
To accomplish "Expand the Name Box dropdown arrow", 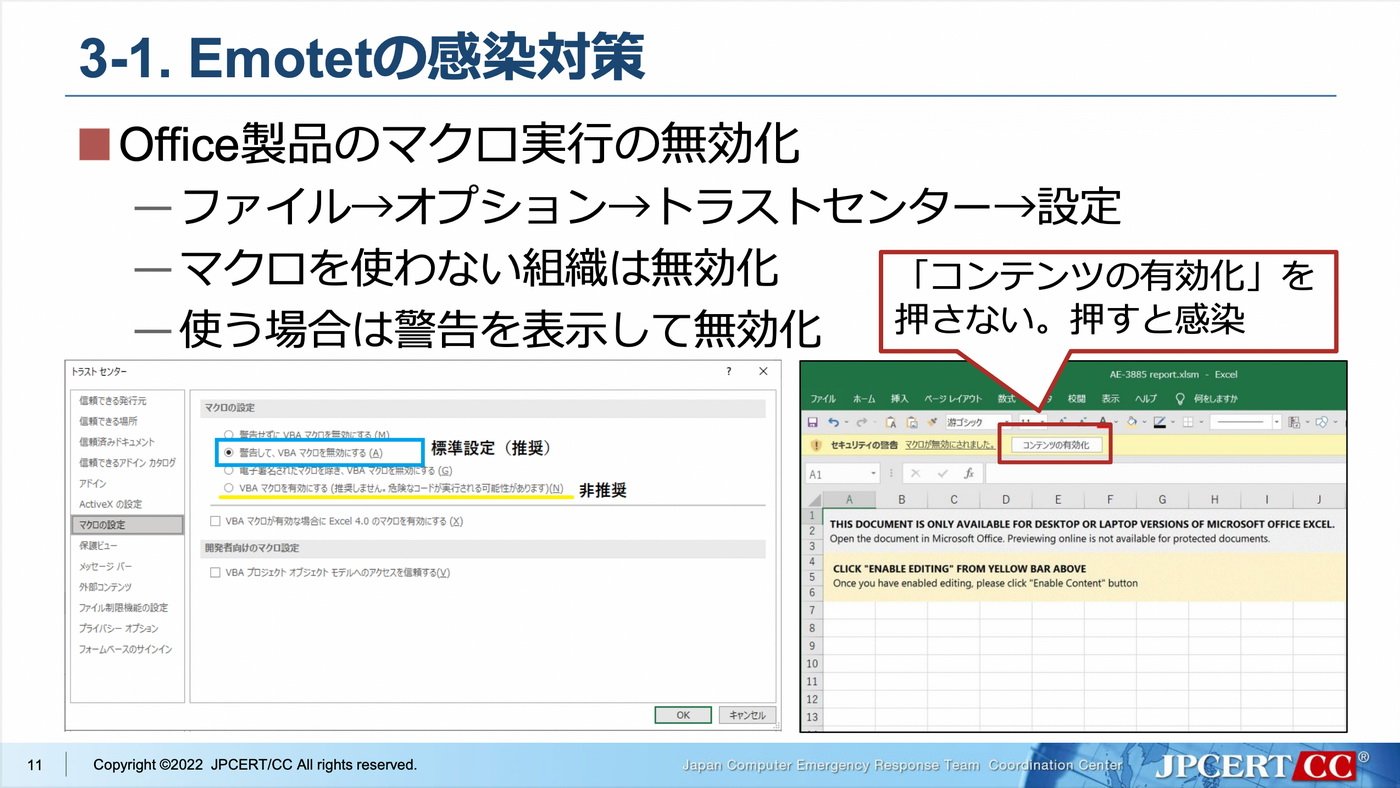I will tap(874, 473).
